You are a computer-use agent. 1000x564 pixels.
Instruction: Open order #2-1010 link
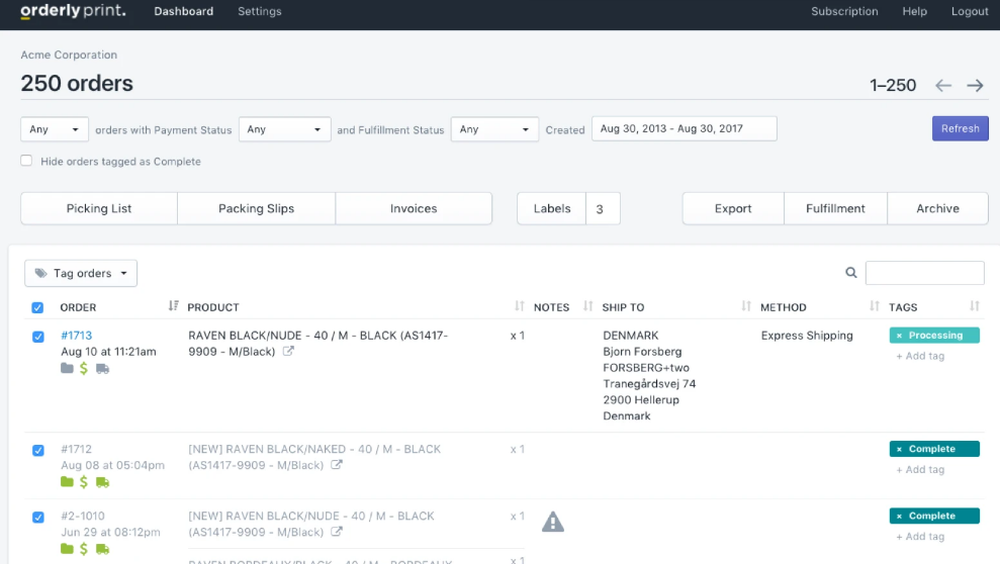(x=83, y=516)
